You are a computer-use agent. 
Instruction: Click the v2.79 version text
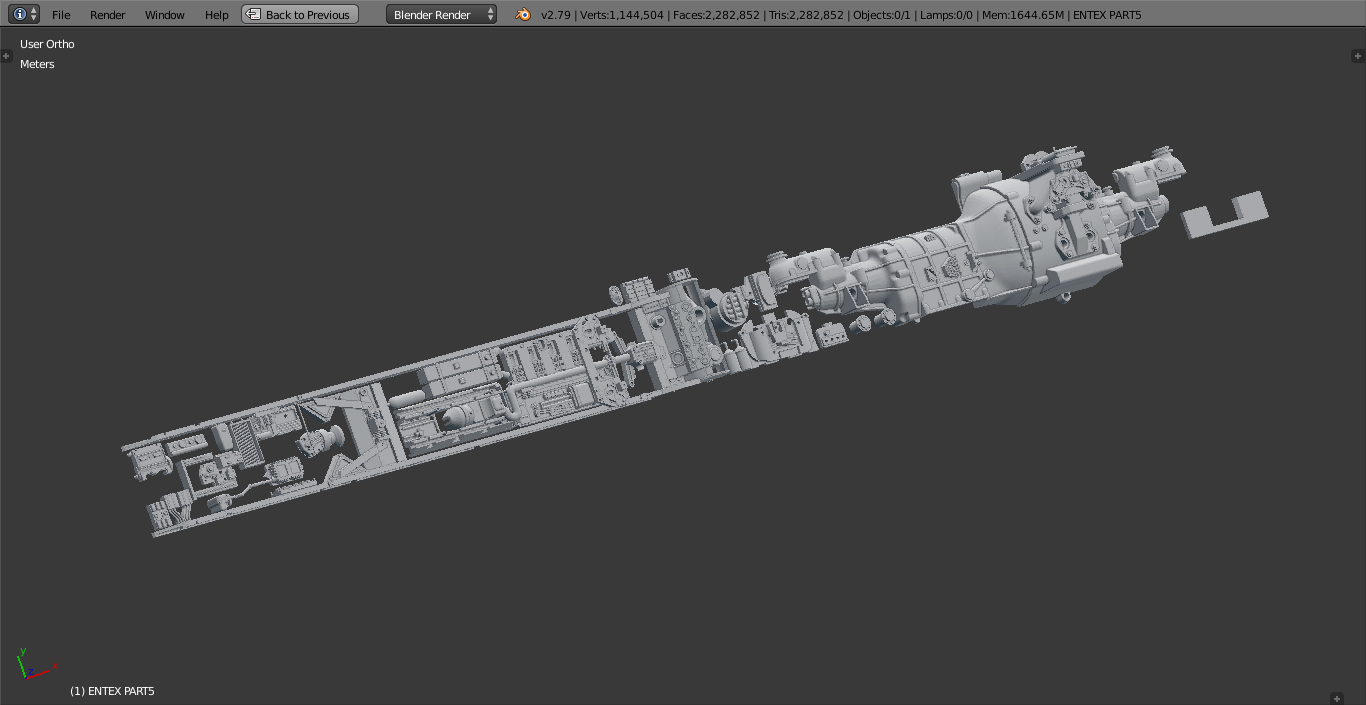(x=555, y=15)
